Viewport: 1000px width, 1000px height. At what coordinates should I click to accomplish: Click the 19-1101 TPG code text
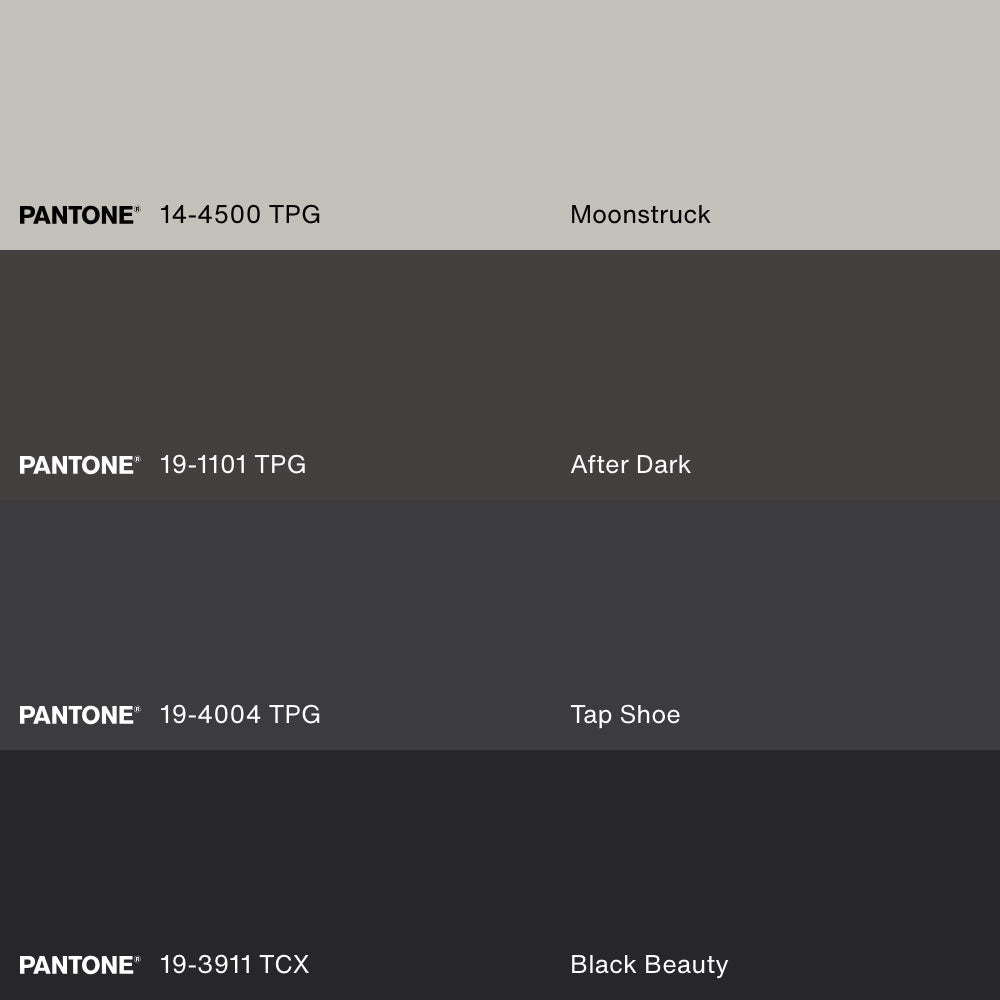[x=233, y=464]
